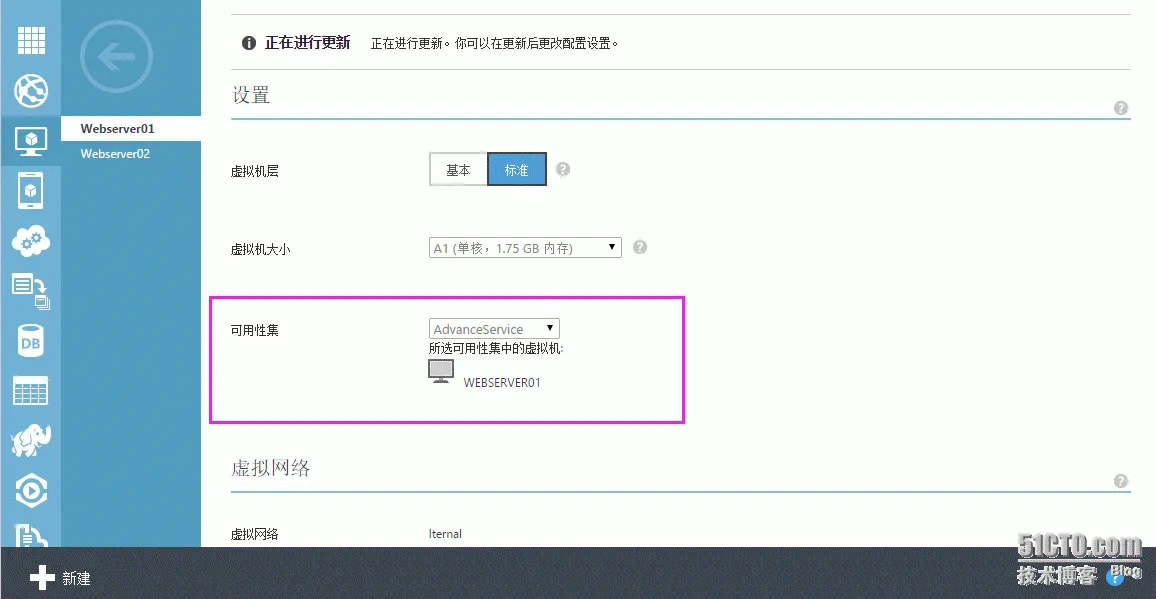The image size is (1156, 599).
Task: Open the Media Services icon in sidebar
Action: point(31,490)
